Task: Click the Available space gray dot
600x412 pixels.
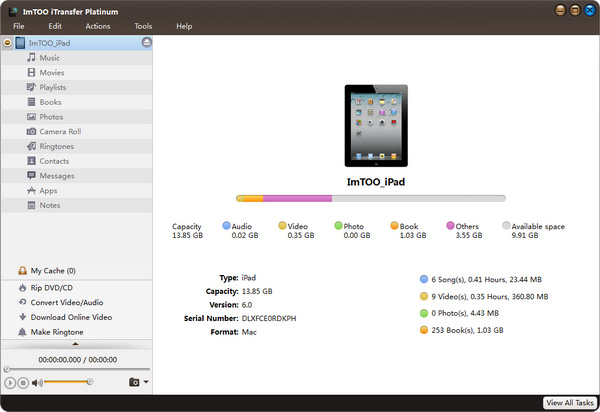Action: coord(506,225)
